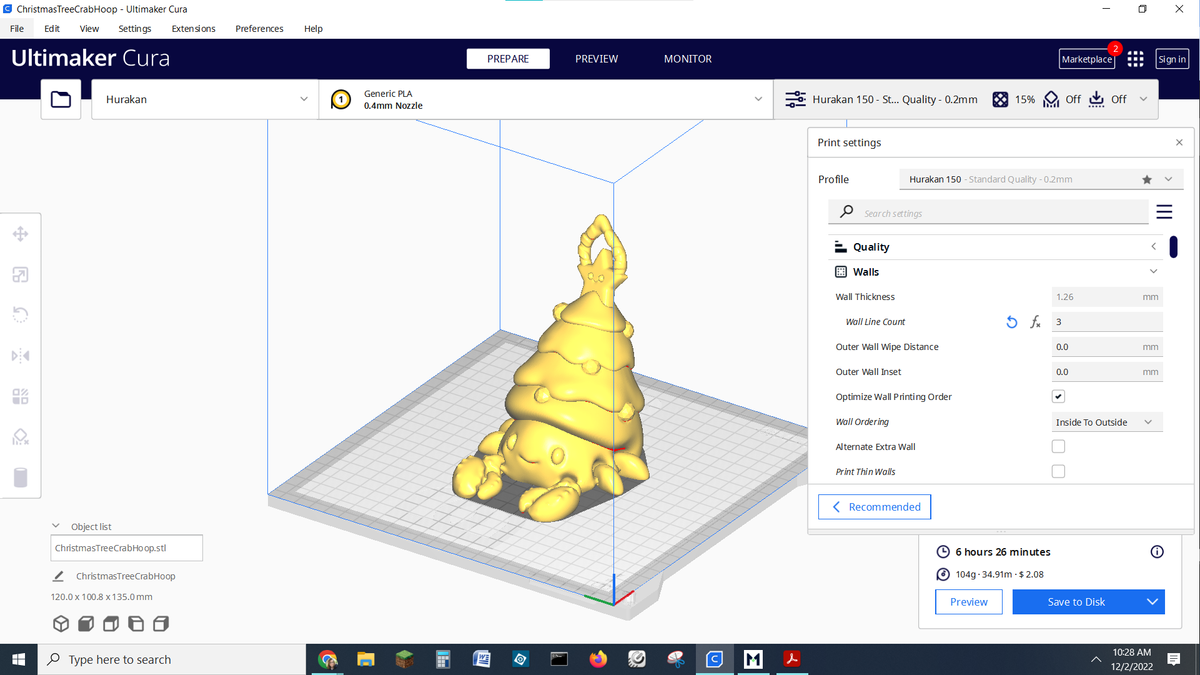
Task: Open the Marketplace
Action: pos(1087,59)
